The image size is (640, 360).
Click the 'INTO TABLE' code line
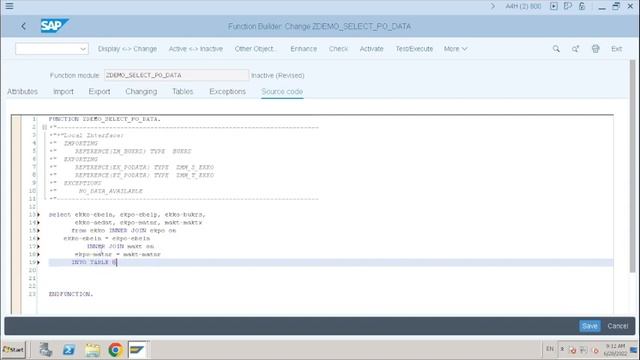point(94,262)
